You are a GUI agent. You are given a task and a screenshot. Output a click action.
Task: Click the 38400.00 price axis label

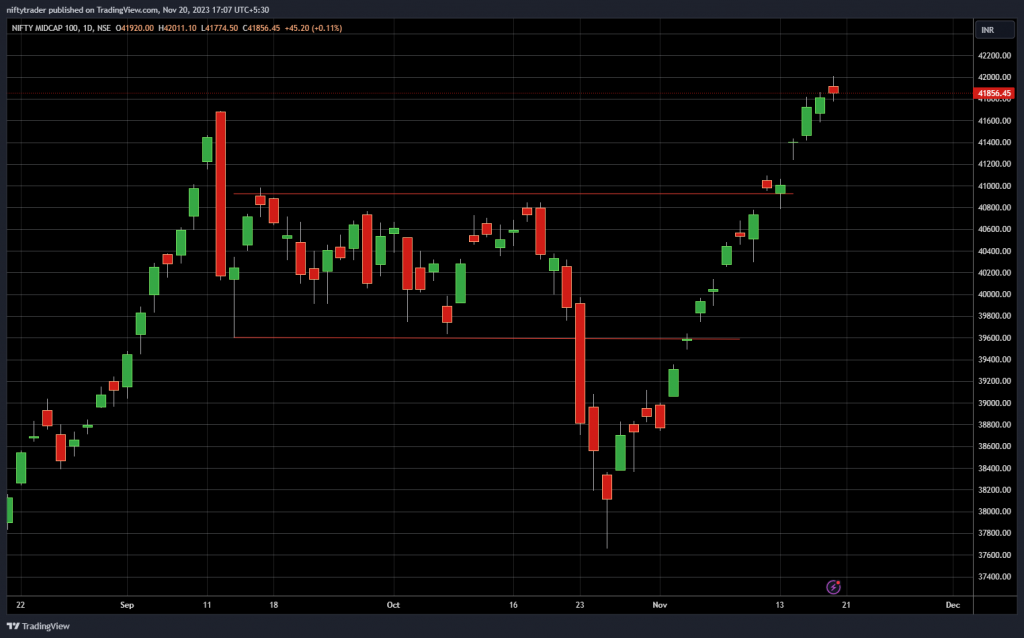click(994, 468)
